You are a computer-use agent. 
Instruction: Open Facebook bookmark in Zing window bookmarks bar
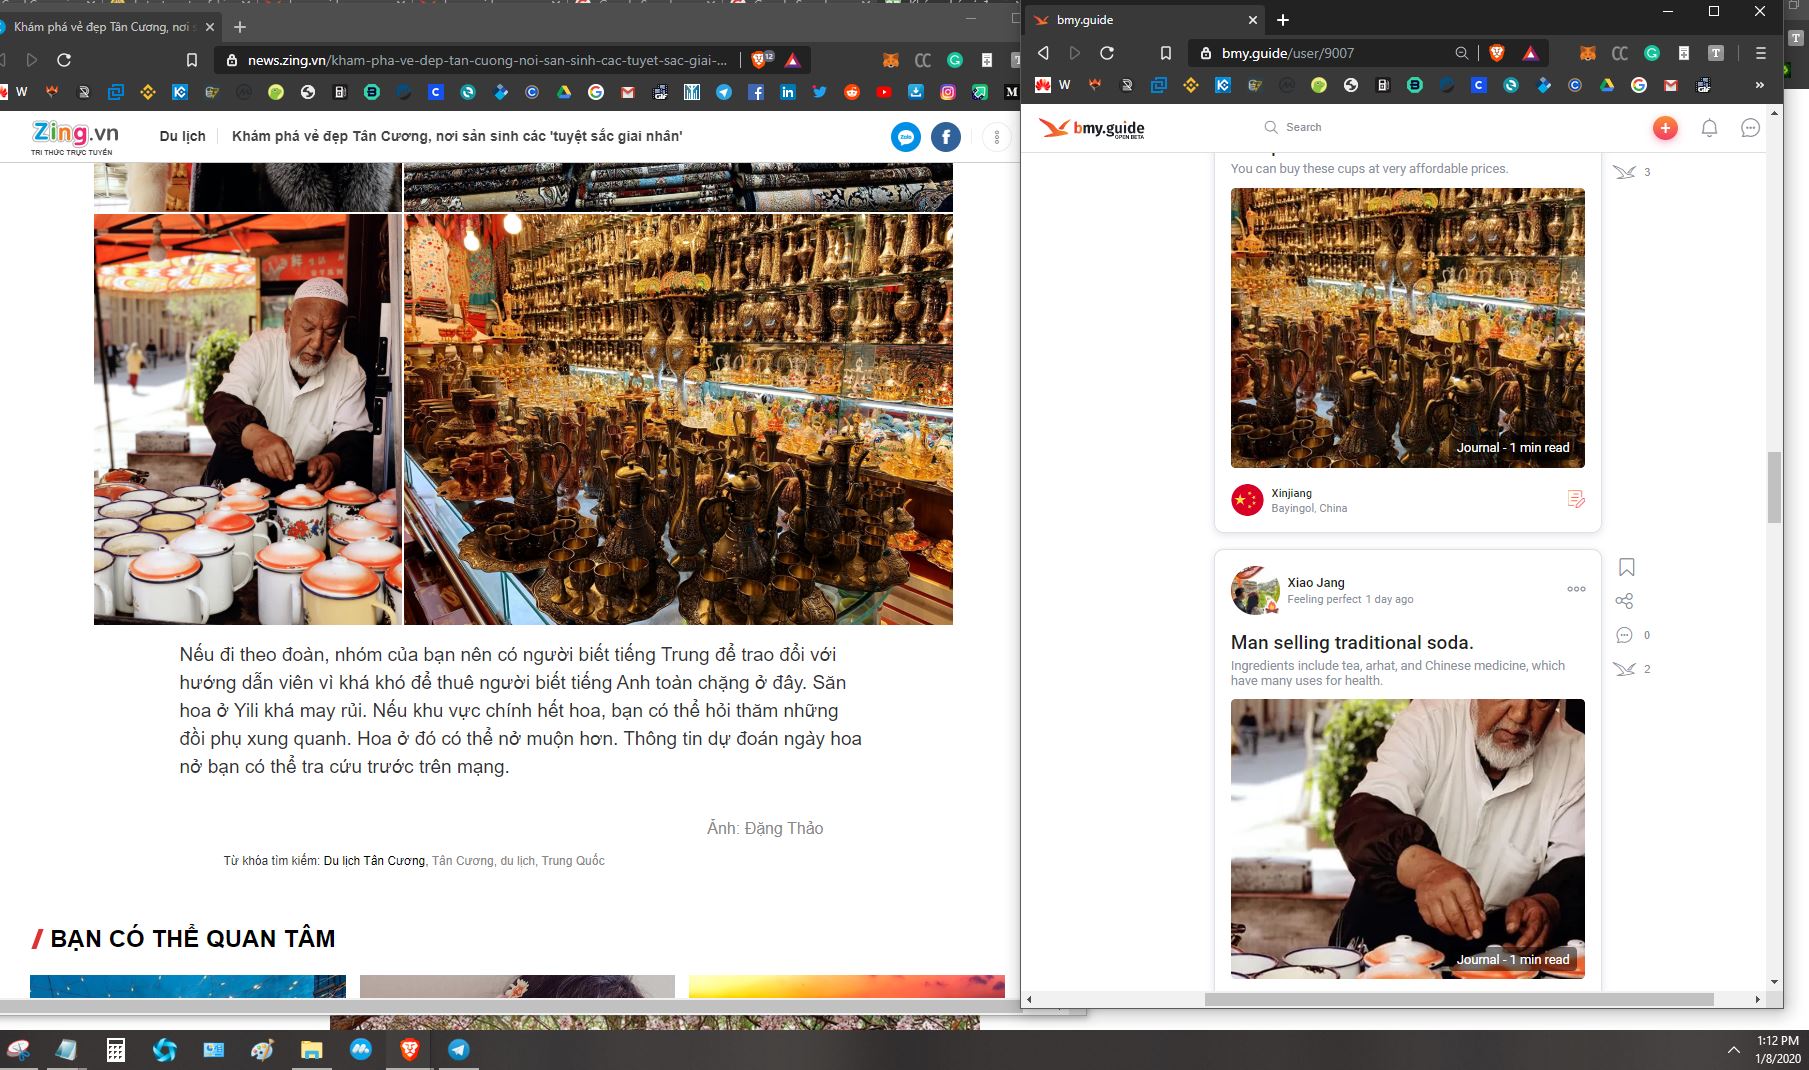[756, 92]
